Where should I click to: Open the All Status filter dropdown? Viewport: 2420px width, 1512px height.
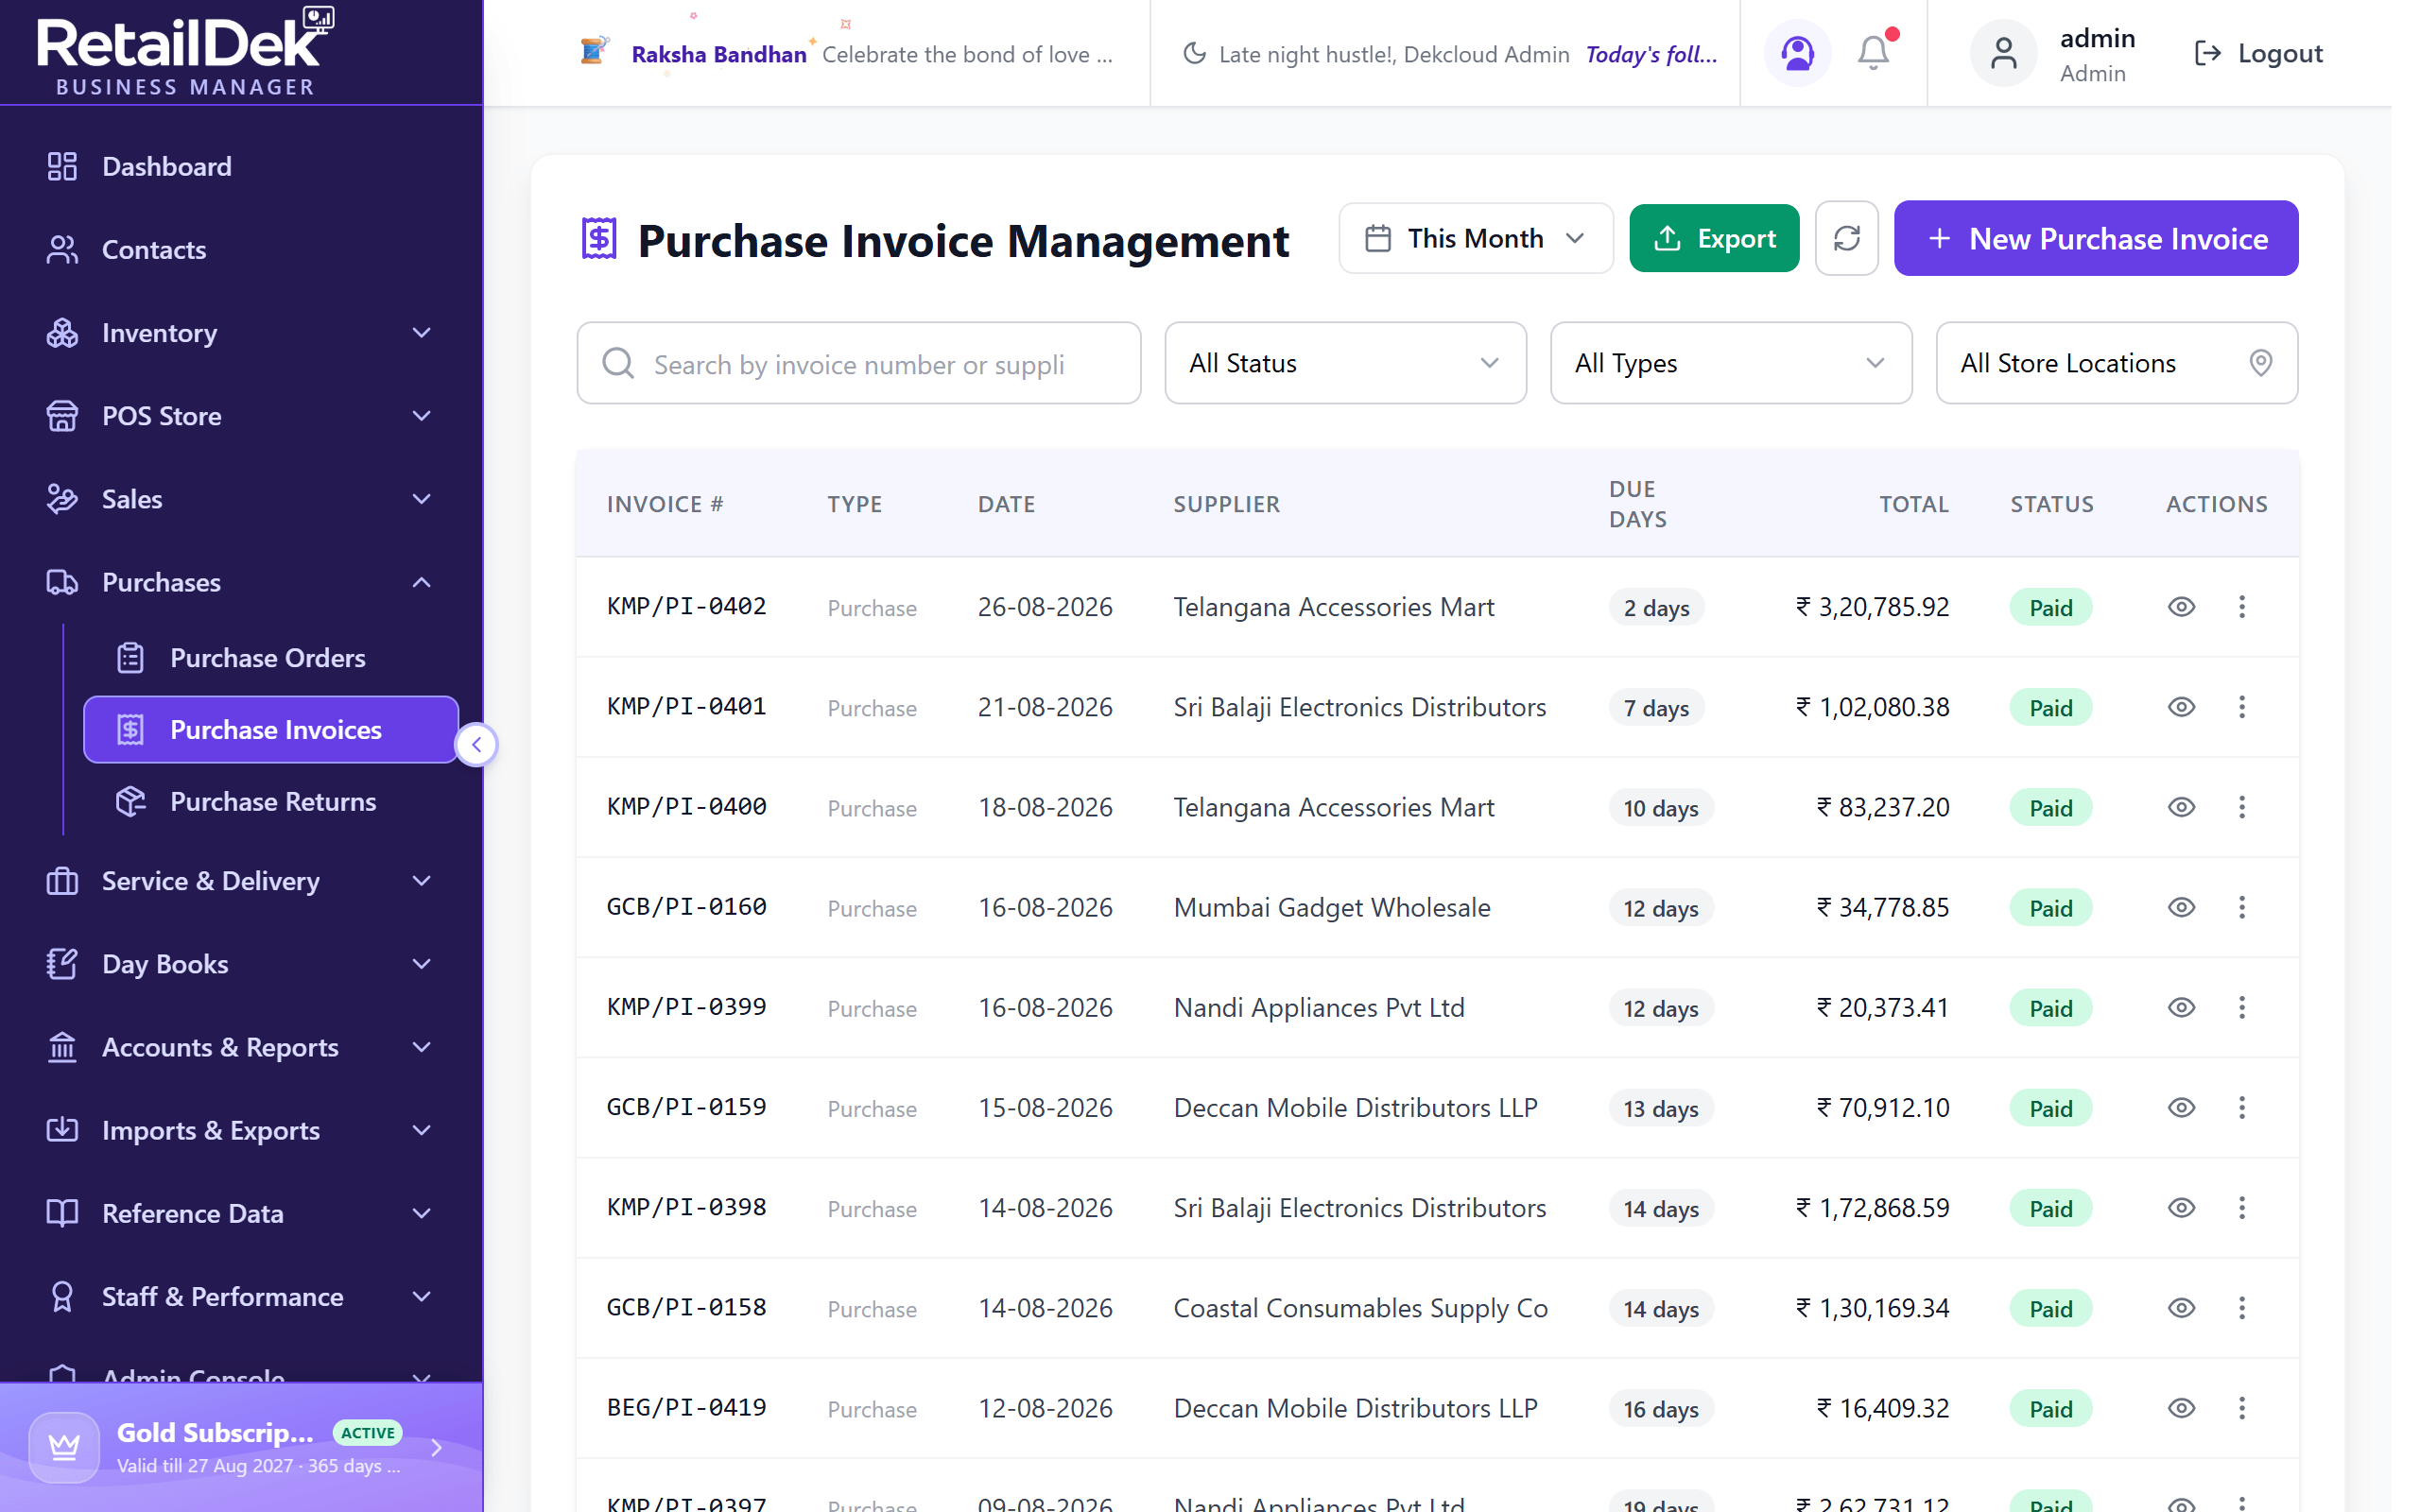(x=1345, y=363)
